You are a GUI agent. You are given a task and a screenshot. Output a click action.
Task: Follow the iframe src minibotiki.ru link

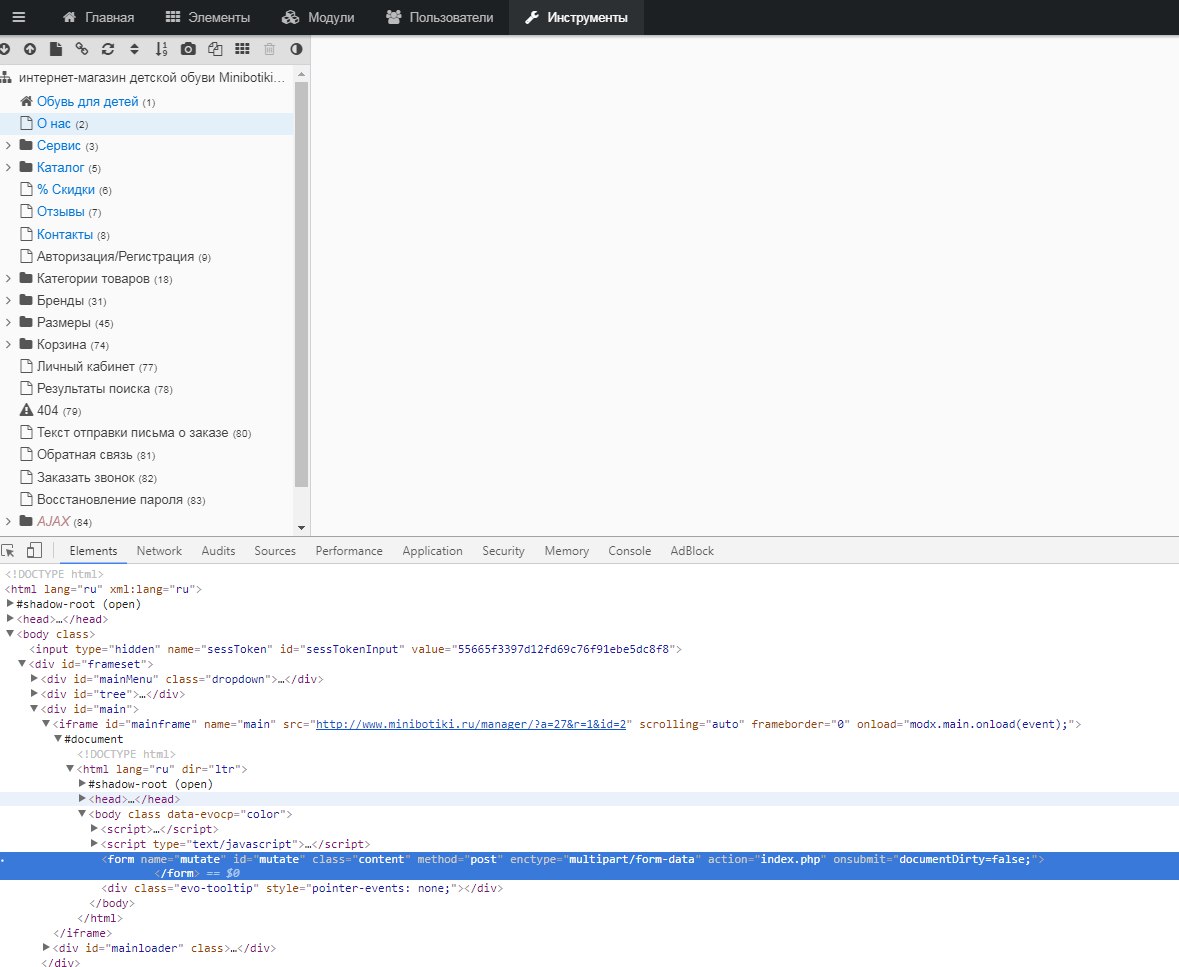click(x=471, y=724)
